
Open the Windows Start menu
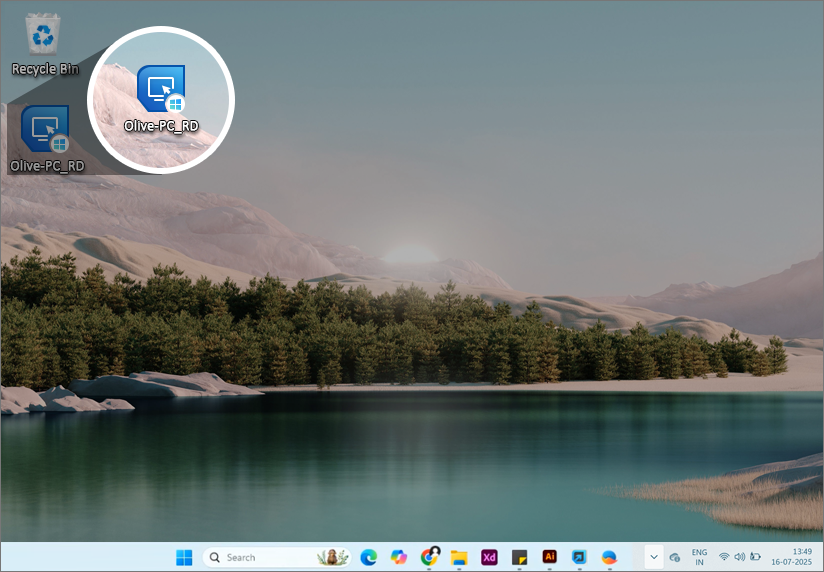185,557
